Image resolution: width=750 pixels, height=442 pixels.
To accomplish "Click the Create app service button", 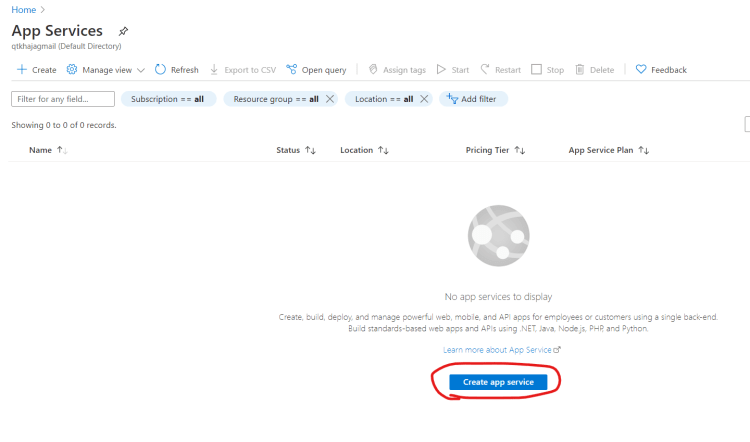I will click(x=498, y=382).
